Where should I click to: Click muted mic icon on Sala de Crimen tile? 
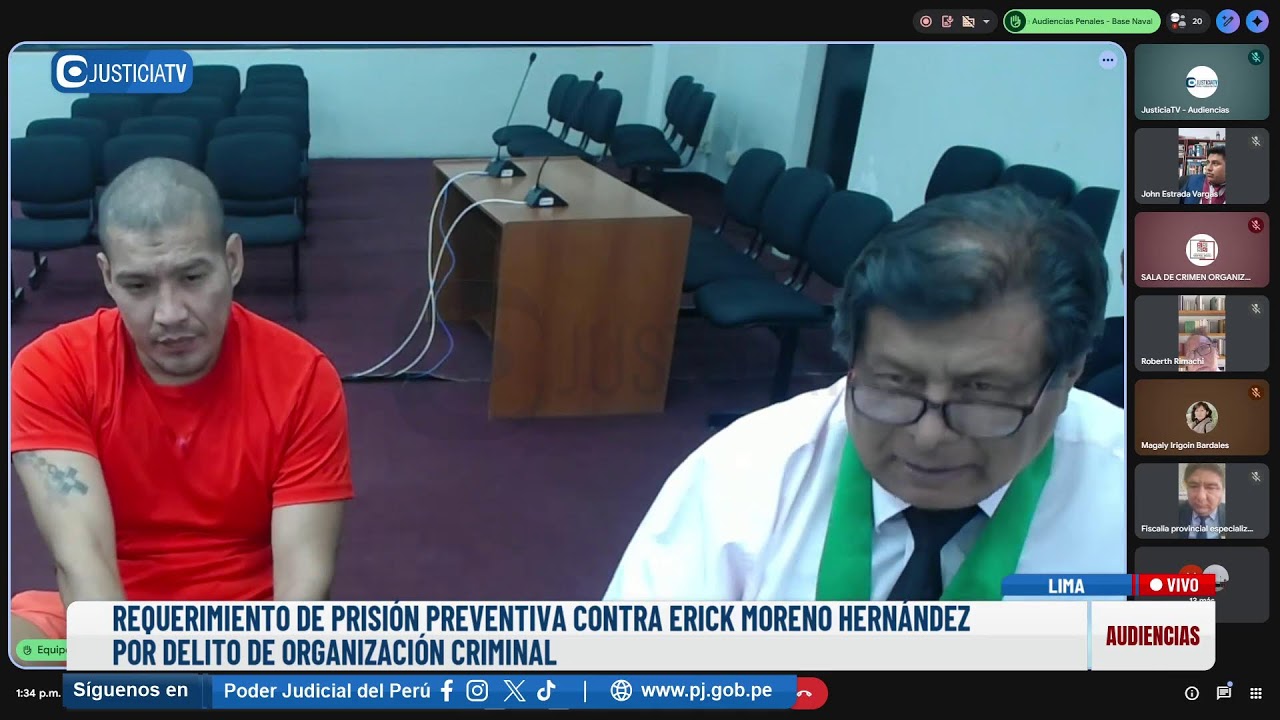point(1255,225)
